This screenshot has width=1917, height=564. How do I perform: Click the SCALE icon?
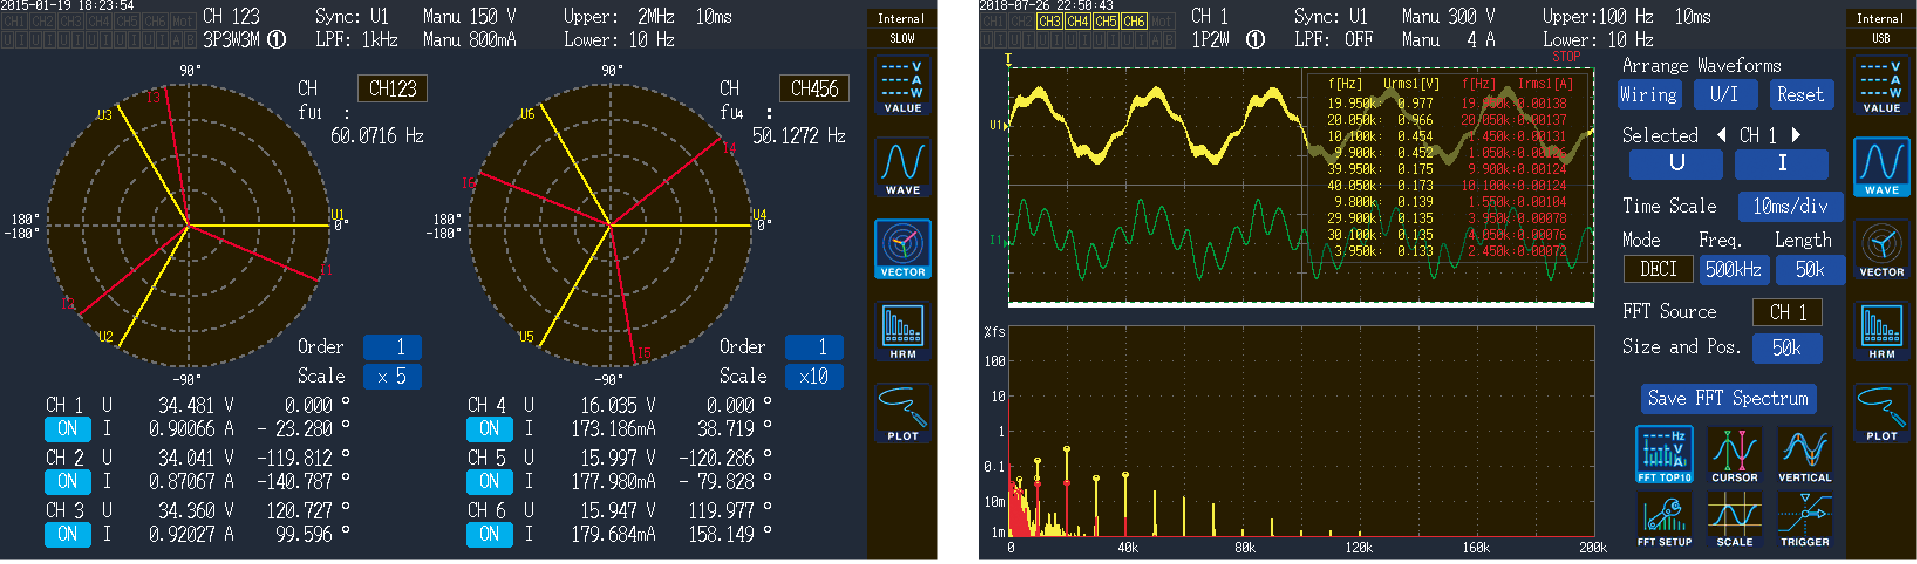1734,520
